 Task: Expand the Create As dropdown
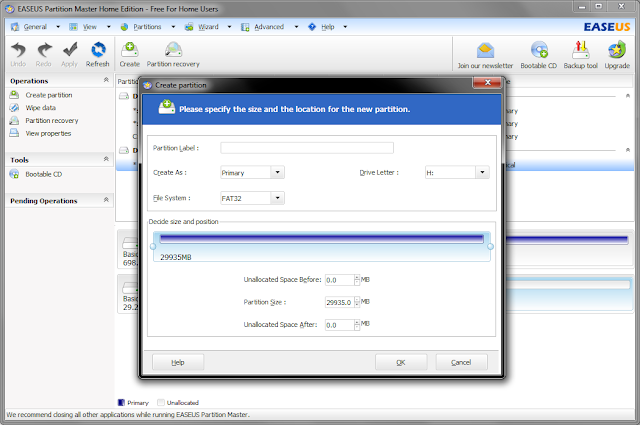[x=278, y=172]
